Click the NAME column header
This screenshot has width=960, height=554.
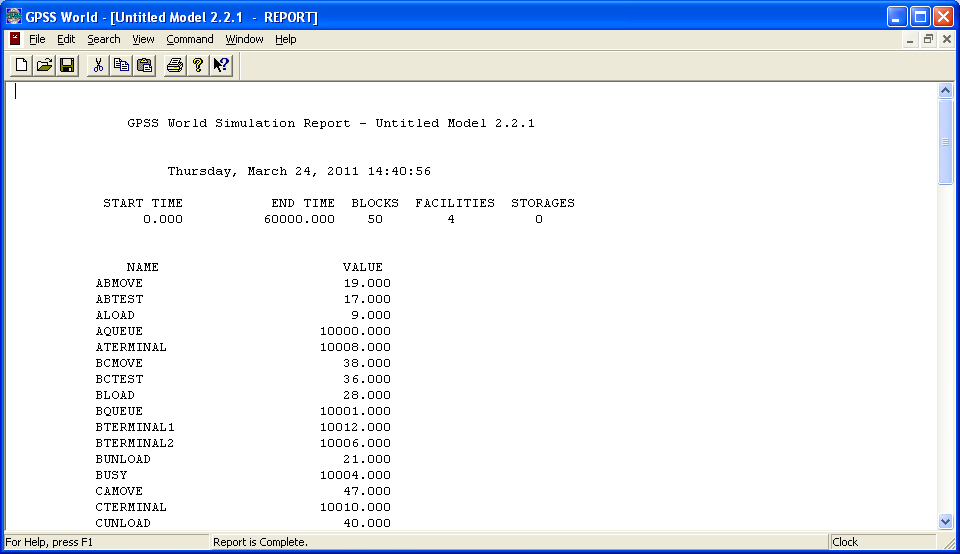click(x=143, y=267)
